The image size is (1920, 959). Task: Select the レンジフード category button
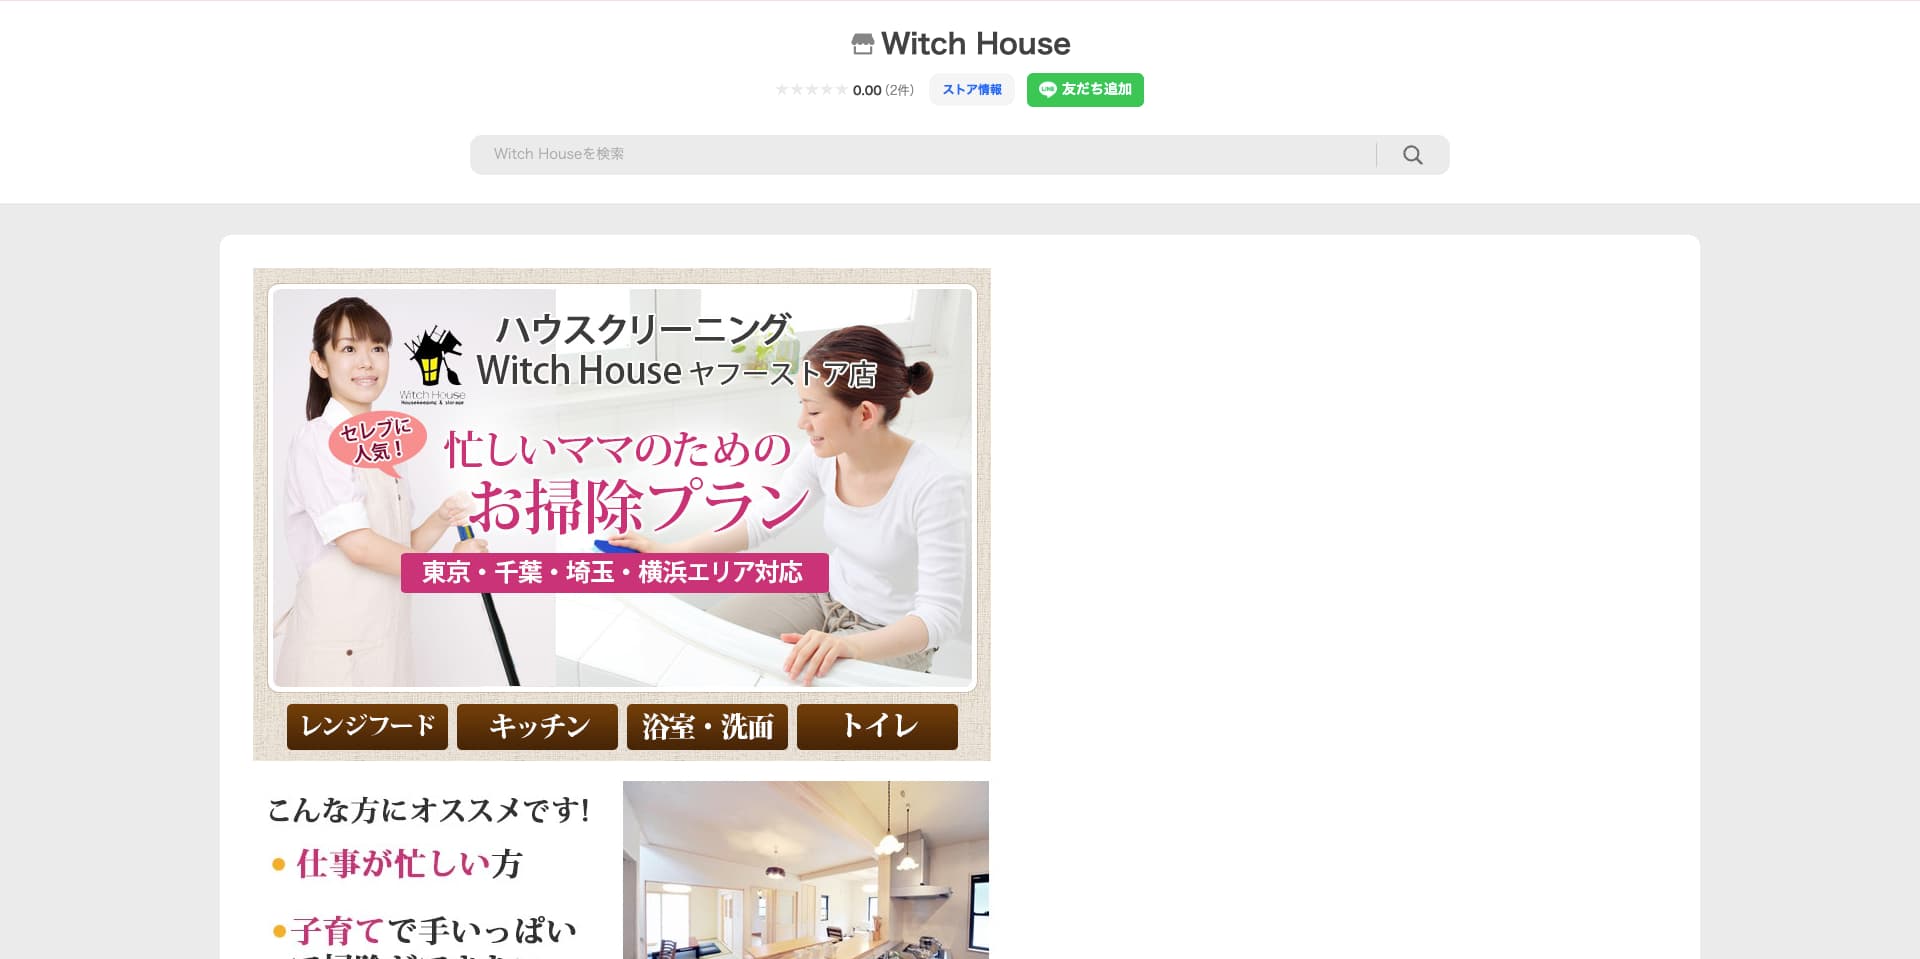368,726
